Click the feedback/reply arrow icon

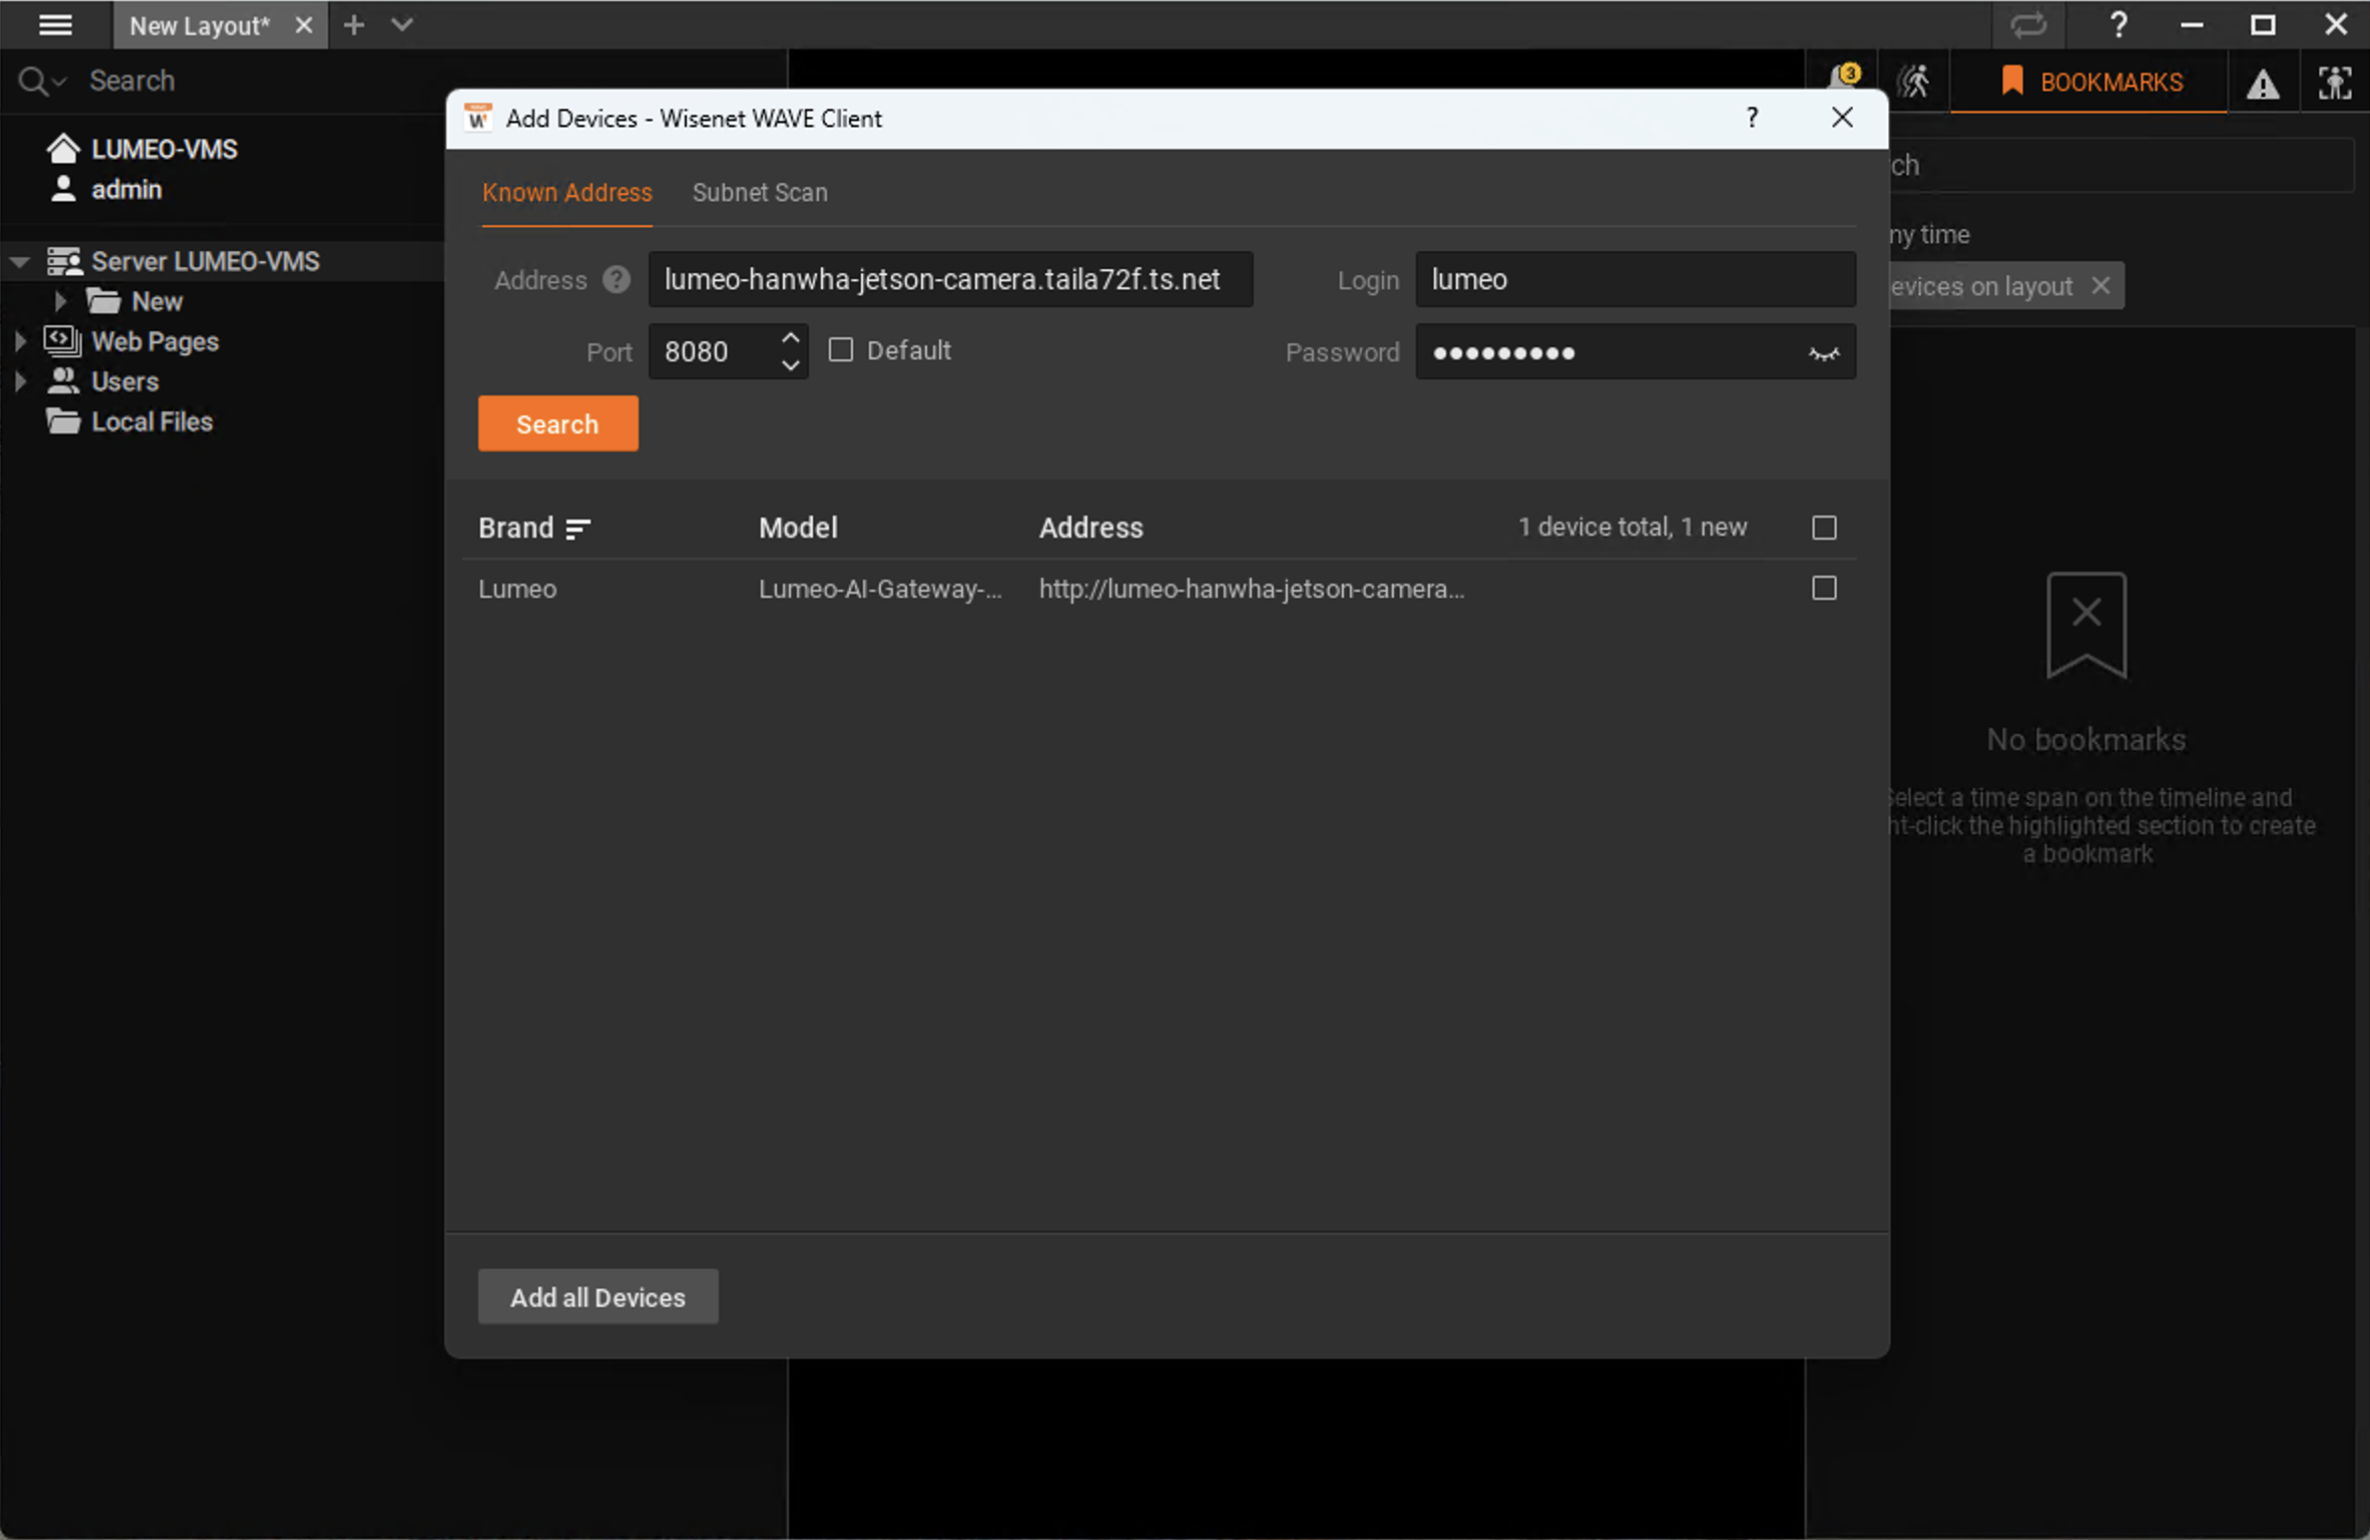2030,24
